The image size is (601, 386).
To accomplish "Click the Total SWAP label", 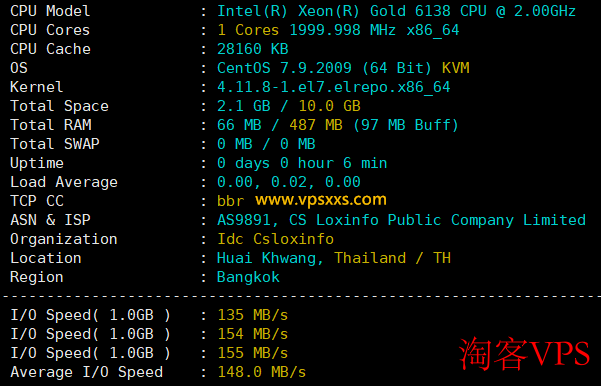I will [55, 144].
